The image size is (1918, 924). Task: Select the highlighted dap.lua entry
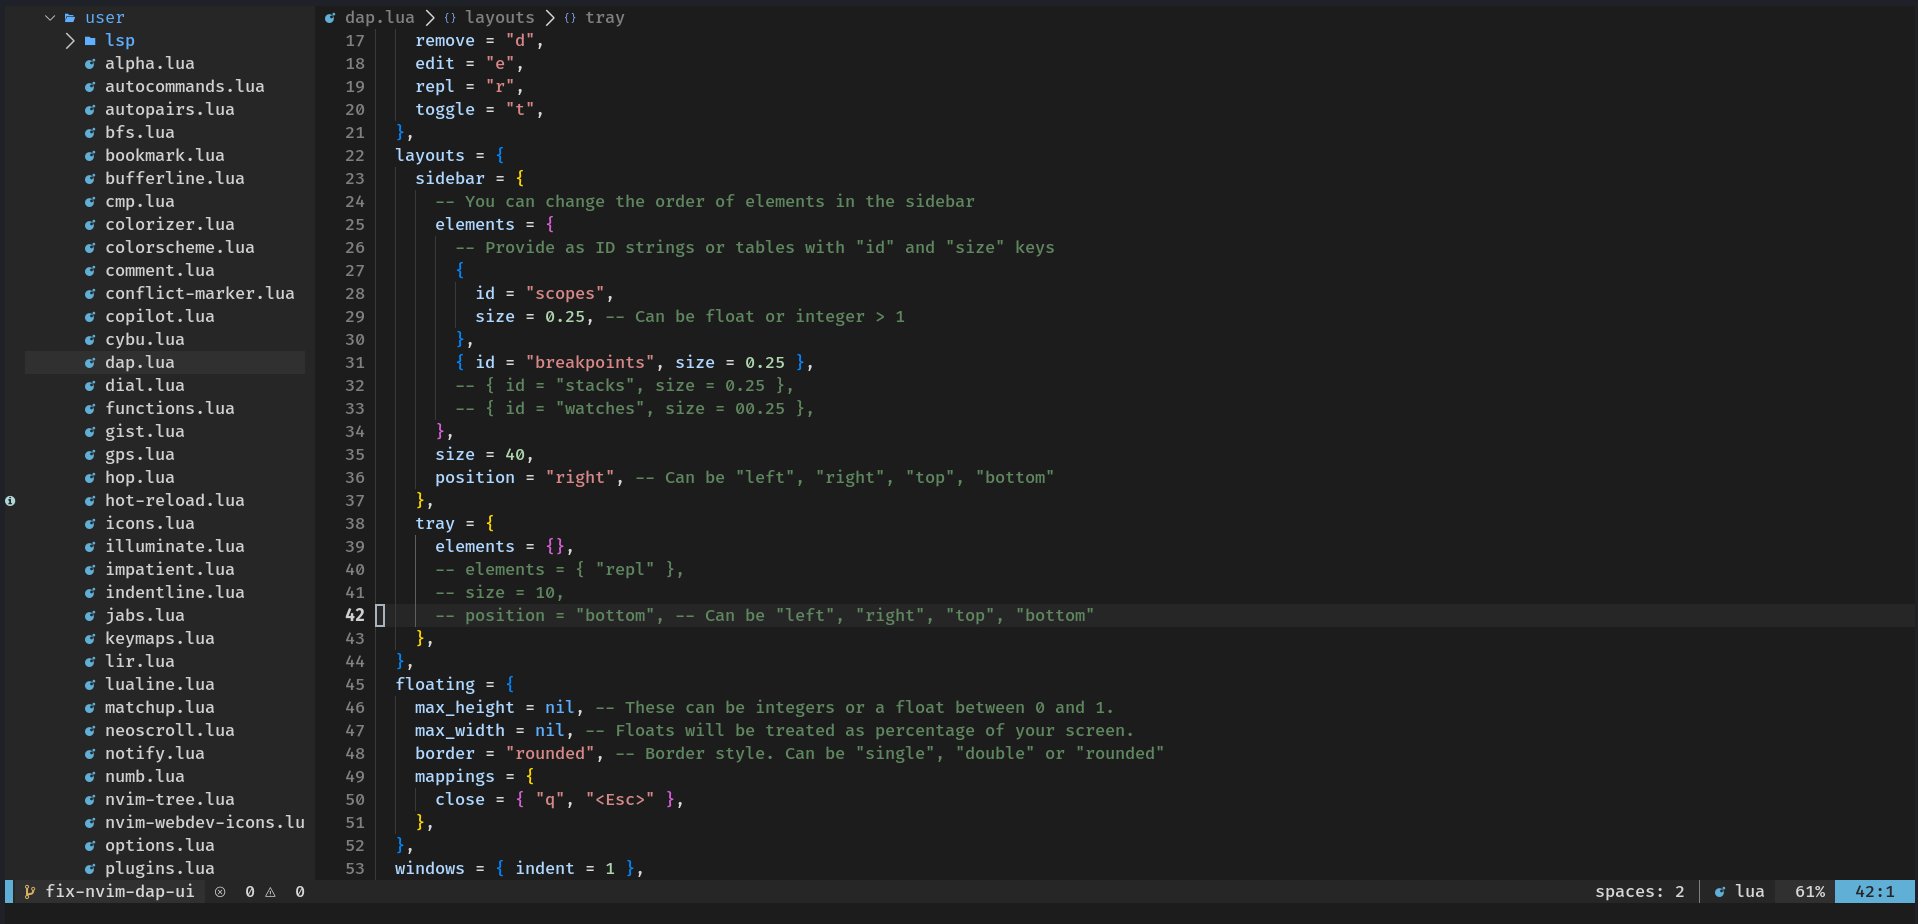point(165,363)
